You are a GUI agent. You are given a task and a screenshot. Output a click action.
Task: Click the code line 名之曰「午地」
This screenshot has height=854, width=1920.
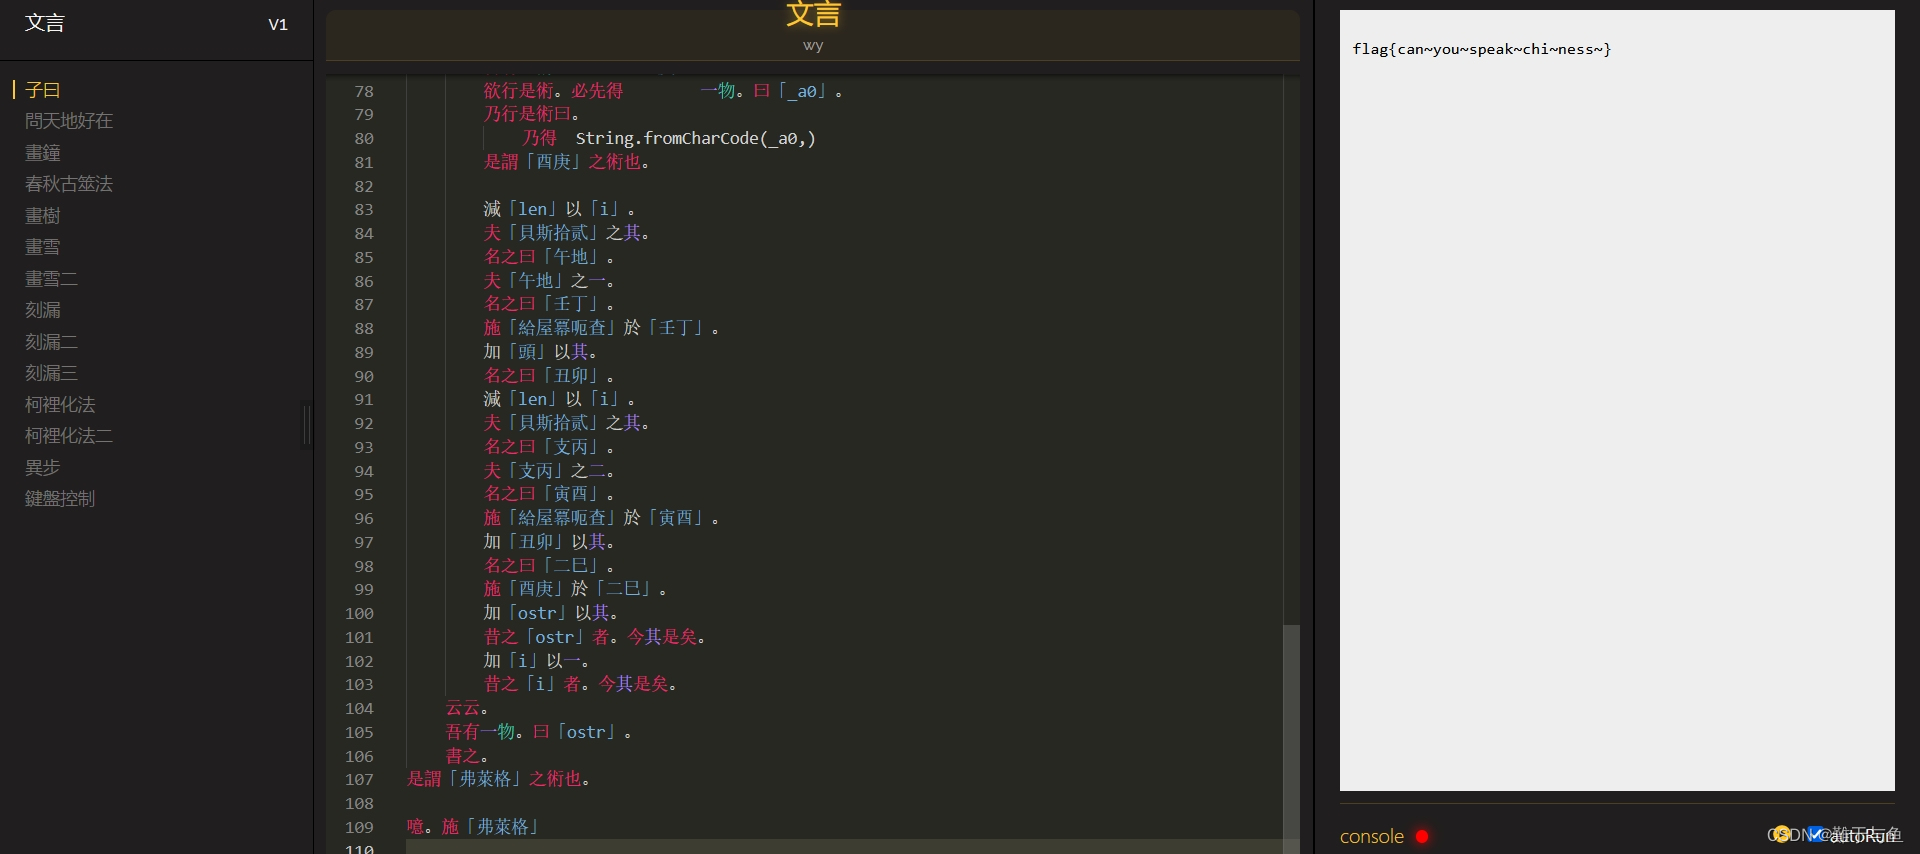549,257
